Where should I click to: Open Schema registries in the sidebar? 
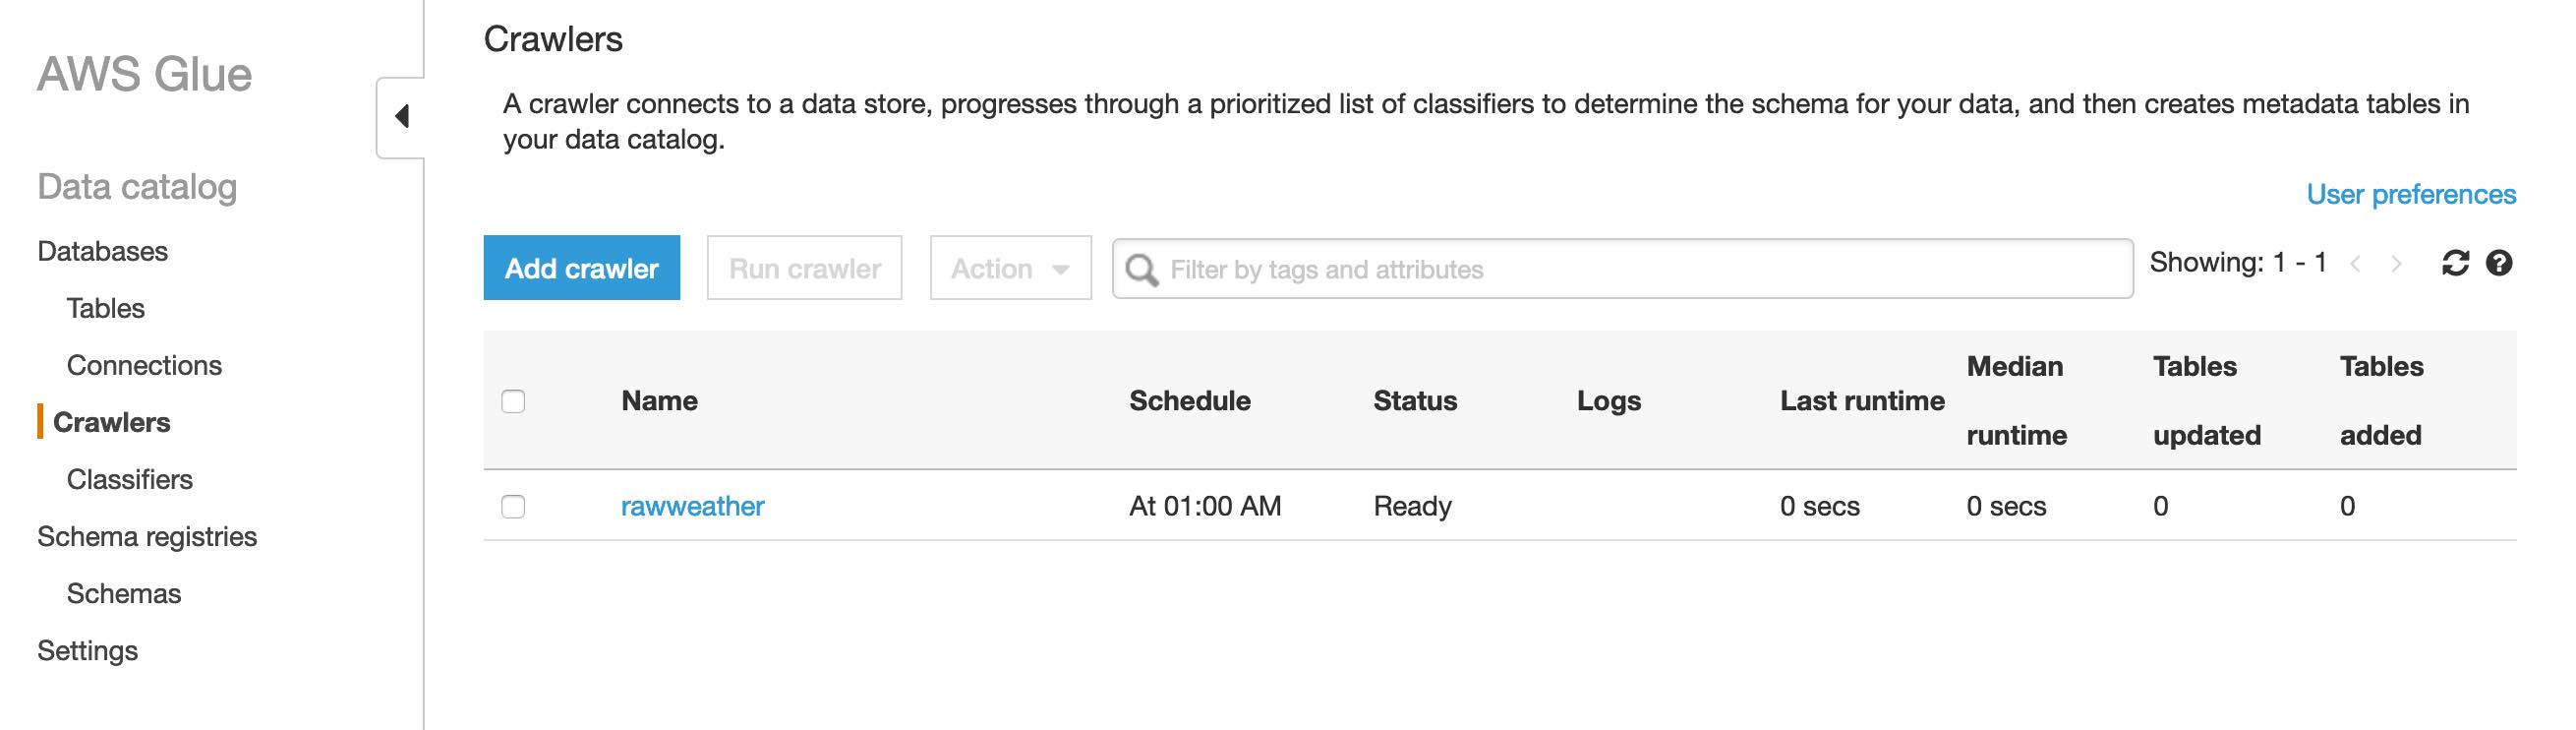click(147, 536)
